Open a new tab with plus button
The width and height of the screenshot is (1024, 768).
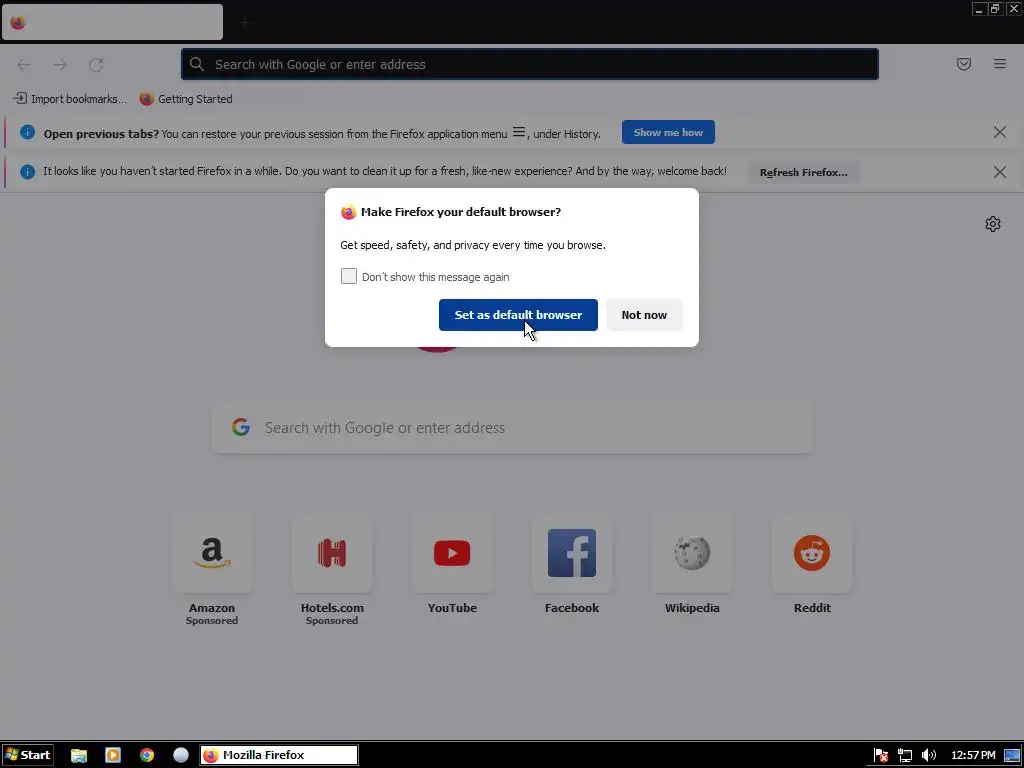click(245, 23)
